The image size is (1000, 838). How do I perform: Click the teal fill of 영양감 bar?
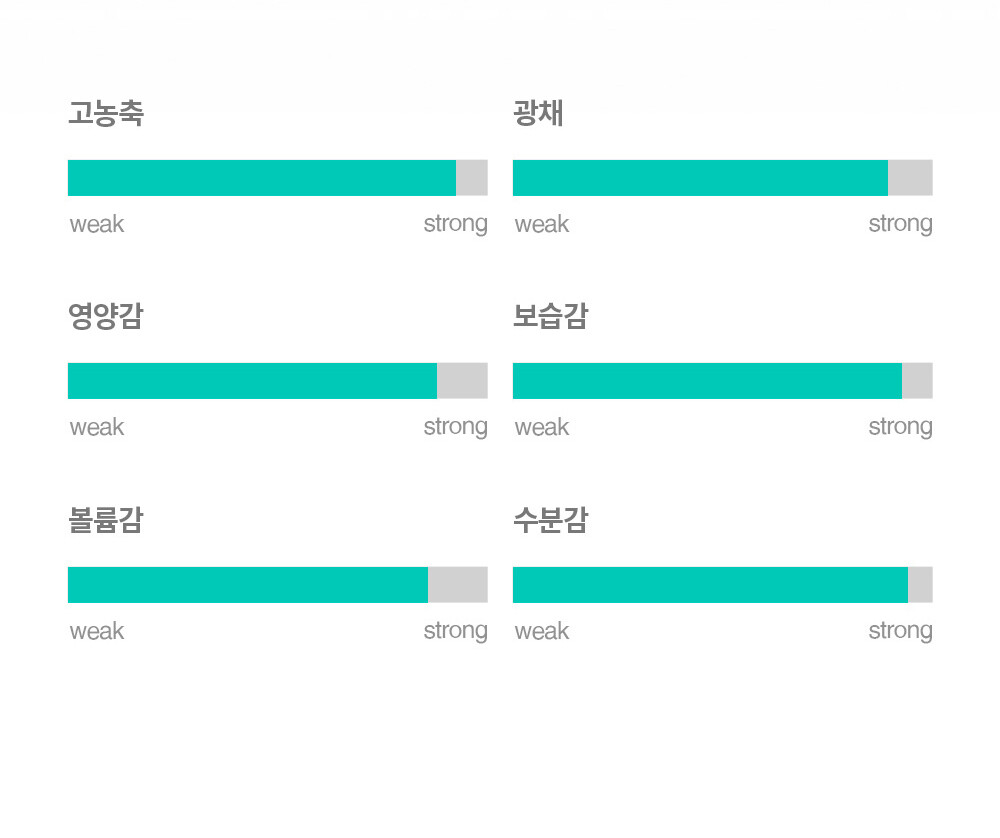[x=253, y=381]
